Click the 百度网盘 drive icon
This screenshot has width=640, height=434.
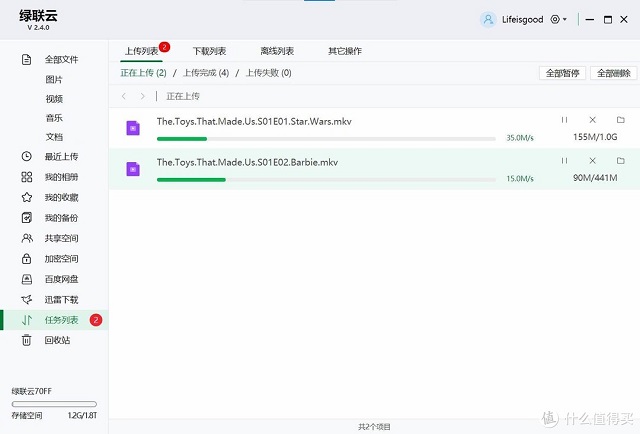pyautogui.click(x=27, y=279)
